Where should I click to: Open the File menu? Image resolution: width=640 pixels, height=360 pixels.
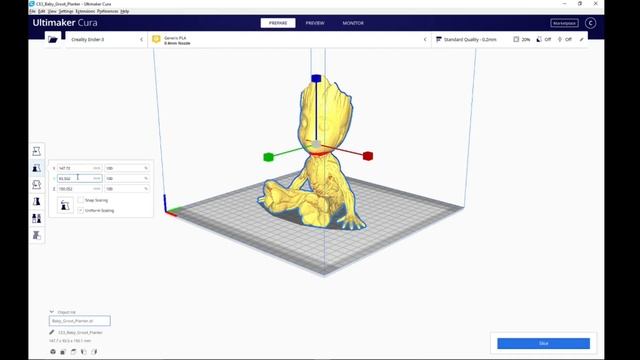coord(33,11)
